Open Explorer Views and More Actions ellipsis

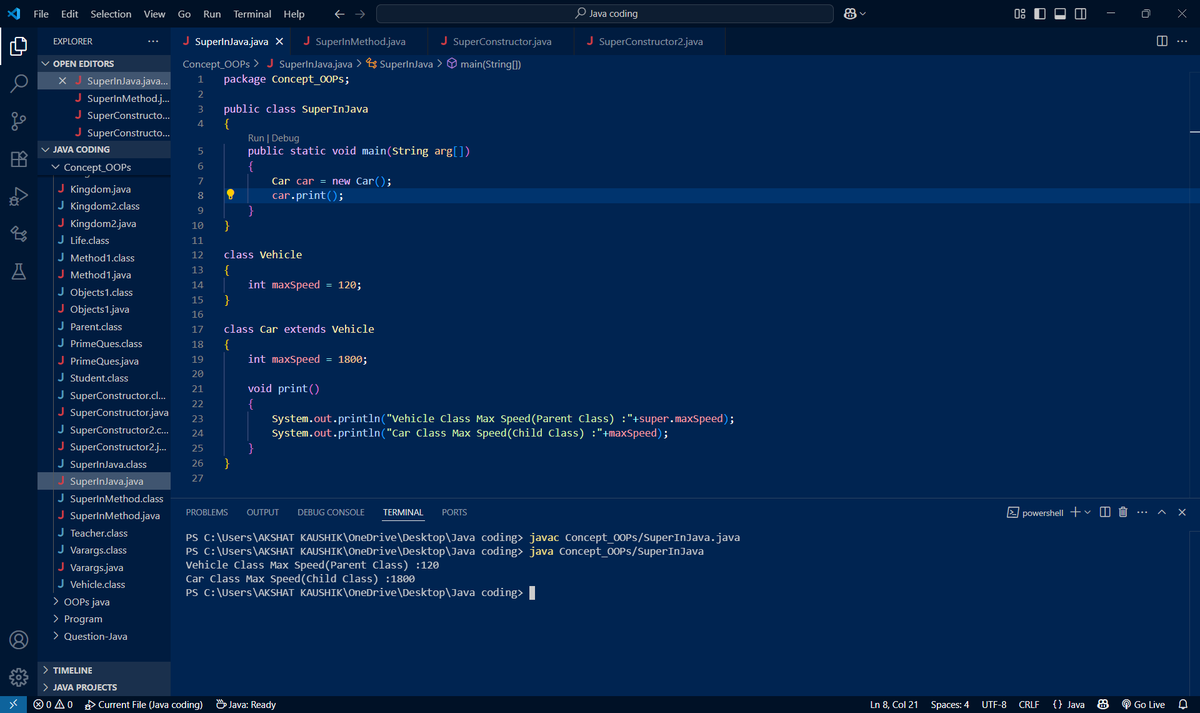tap(152, 41)
